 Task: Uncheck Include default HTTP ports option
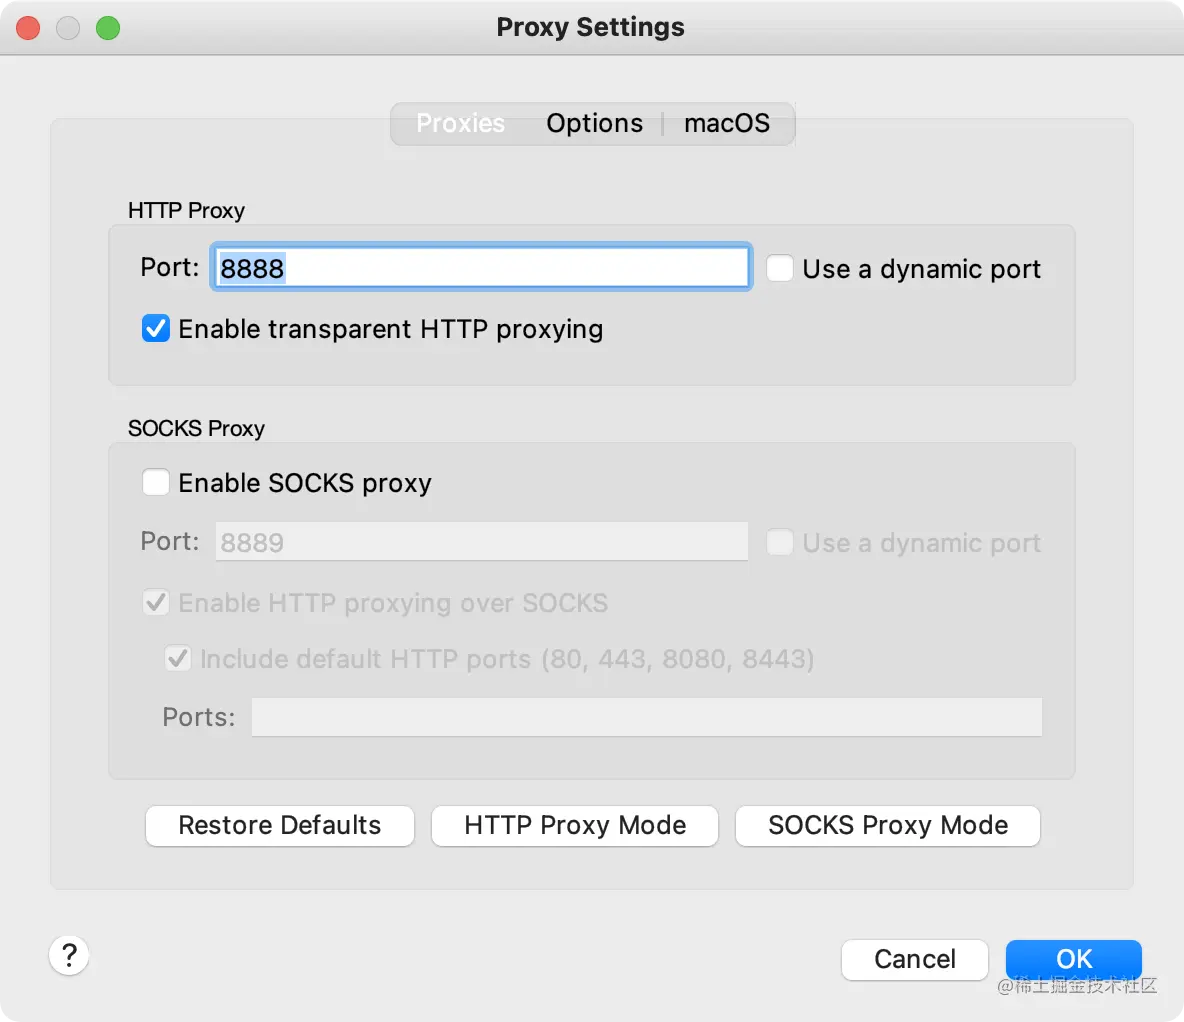(178, 658)
